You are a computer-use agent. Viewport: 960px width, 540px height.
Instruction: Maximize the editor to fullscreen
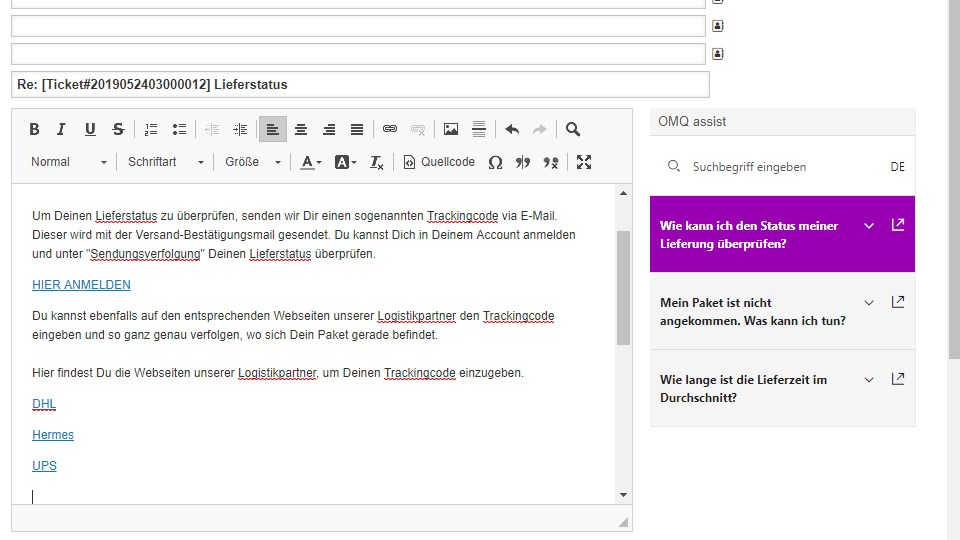584,162
